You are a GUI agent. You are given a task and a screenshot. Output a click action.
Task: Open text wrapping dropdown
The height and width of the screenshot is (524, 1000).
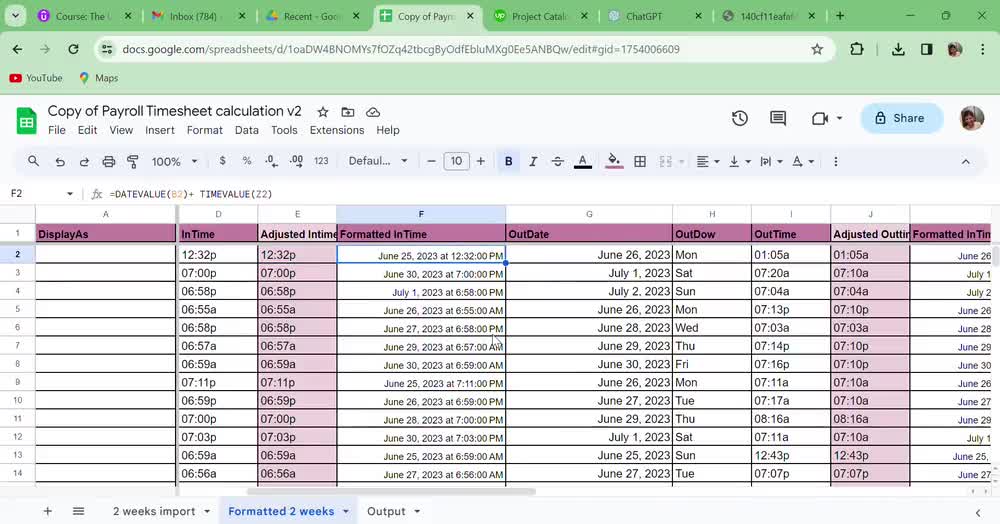(x=771, y=161)
